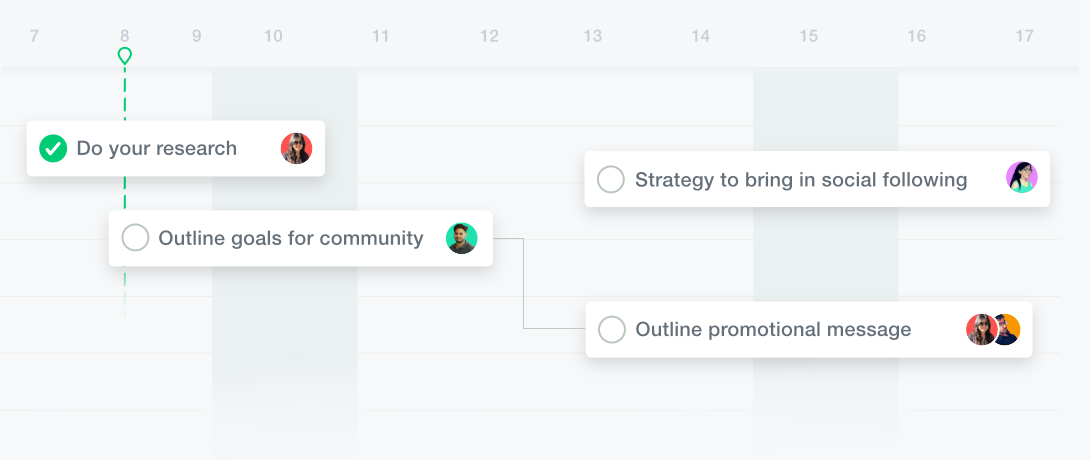Click avatar on Strategy to bring in social following
1090x460 pixels.
point(1021,178)
